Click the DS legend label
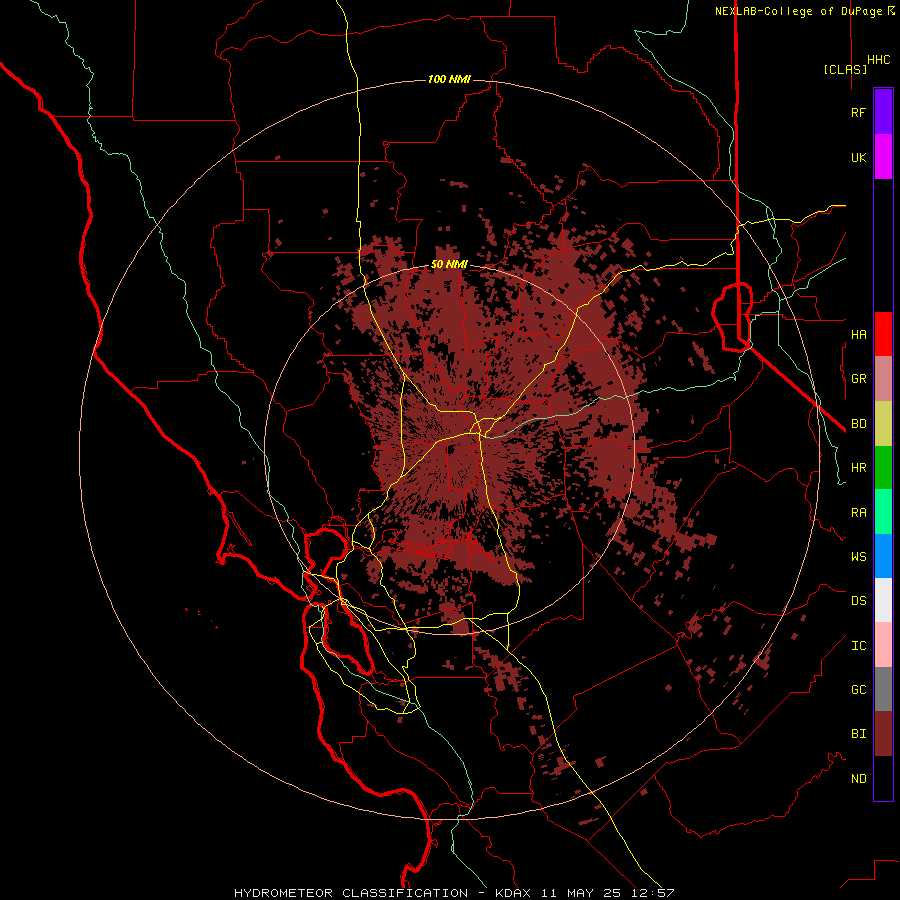Image resolution: width=900 pixels, height=900 pixels. pos(858,601)
